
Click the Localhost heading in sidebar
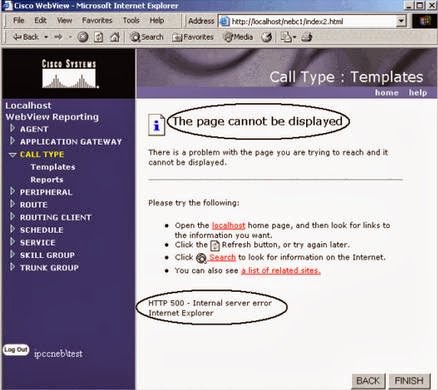click(28, 105)
